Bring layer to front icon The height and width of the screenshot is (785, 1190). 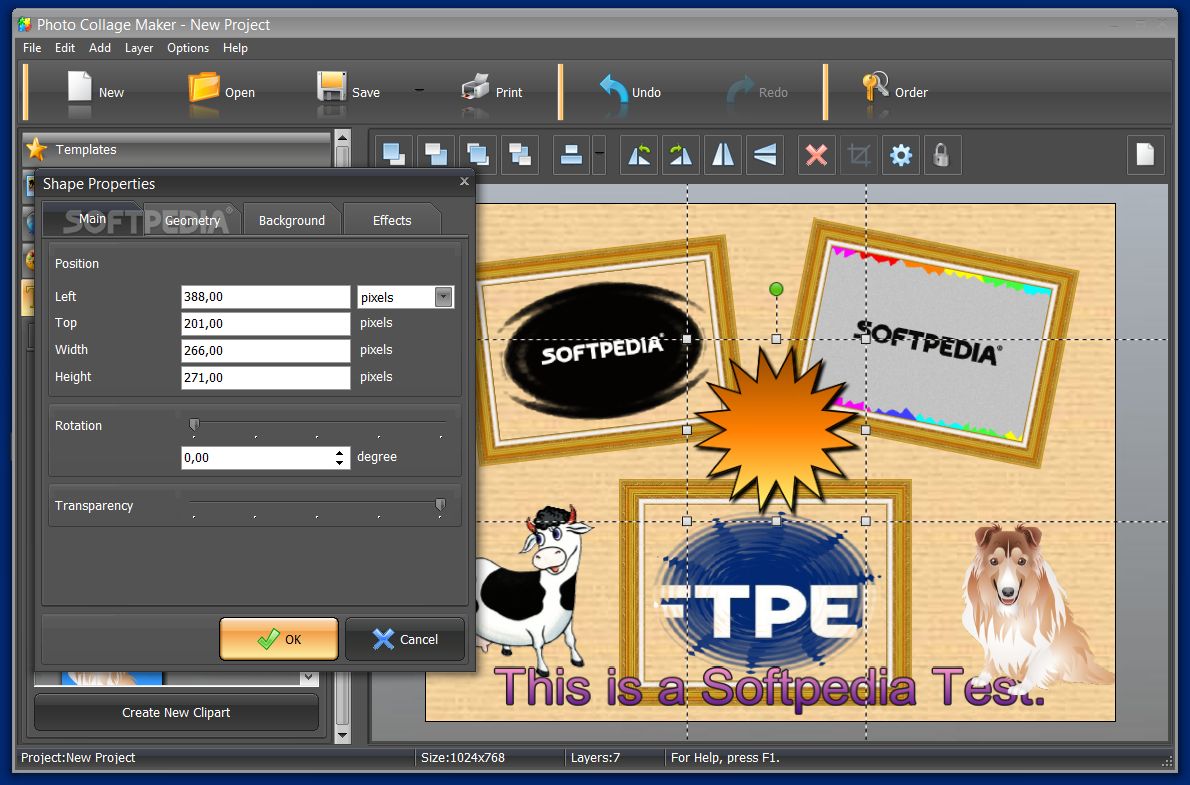394,155
